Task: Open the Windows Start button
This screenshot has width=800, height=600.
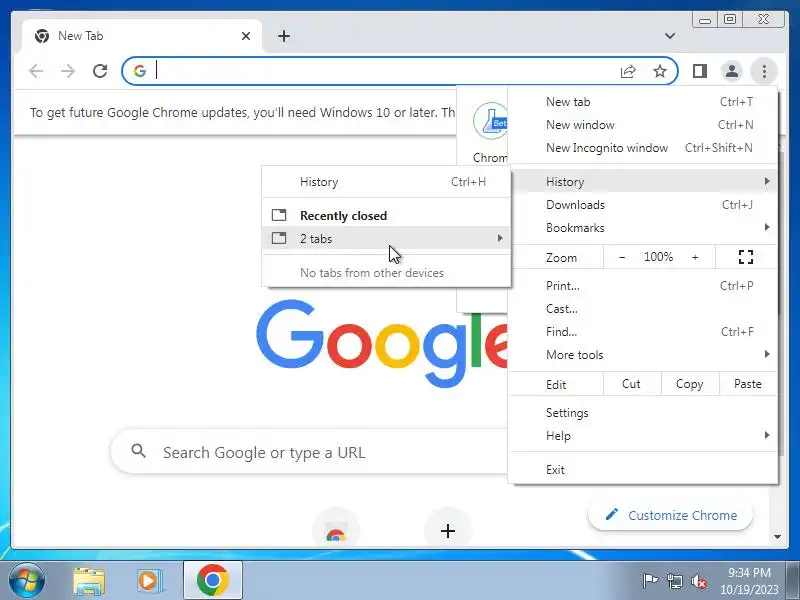Action: point(26,580)
